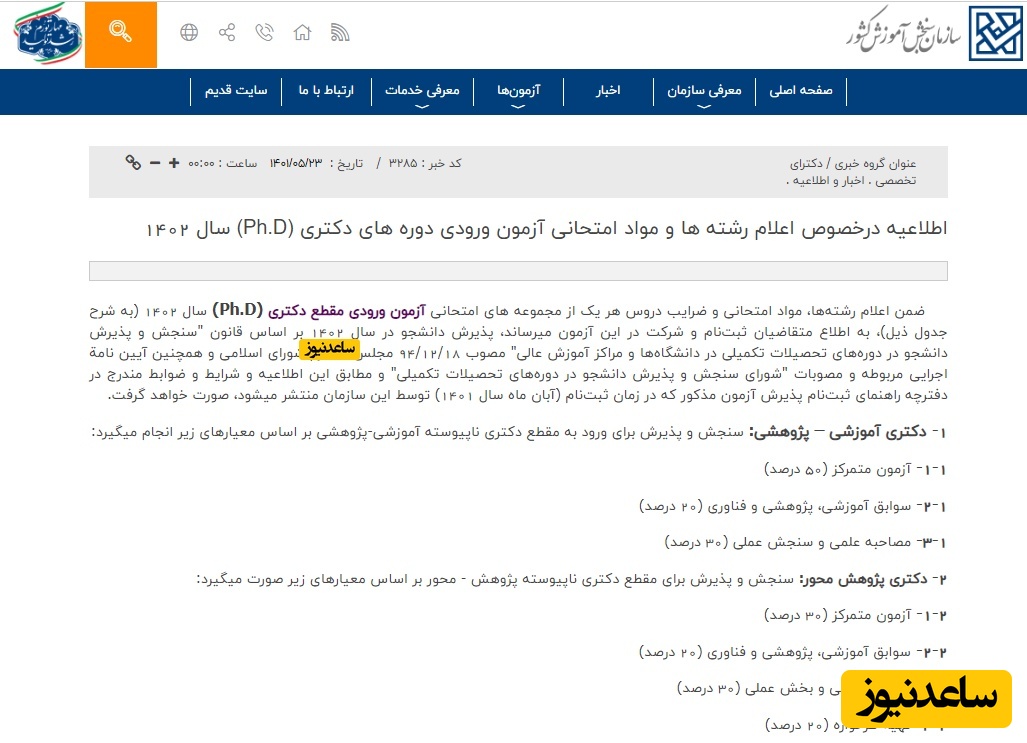Click the phone contact icon
The image size is (1027, 743).
[264, 32]
